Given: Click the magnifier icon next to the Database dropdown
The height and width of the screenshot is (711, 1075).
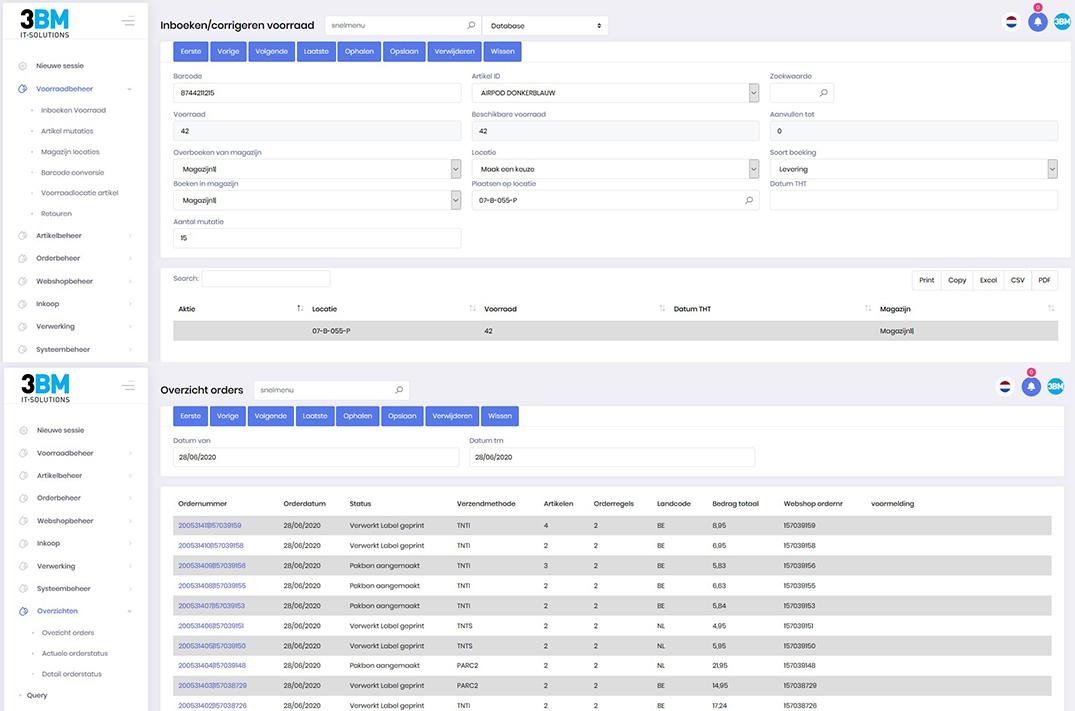Looking at the screenshot, I should pyautogui.click(x=471, y=26).
